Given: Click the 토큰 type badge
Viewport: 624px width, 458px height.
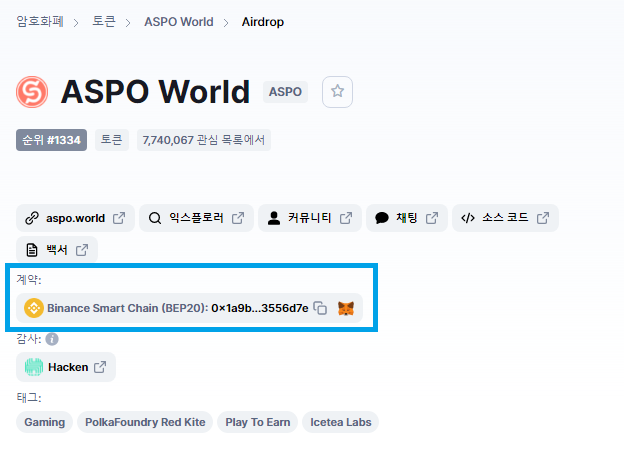Looking at the screenshot, I should tap(111, 140).
